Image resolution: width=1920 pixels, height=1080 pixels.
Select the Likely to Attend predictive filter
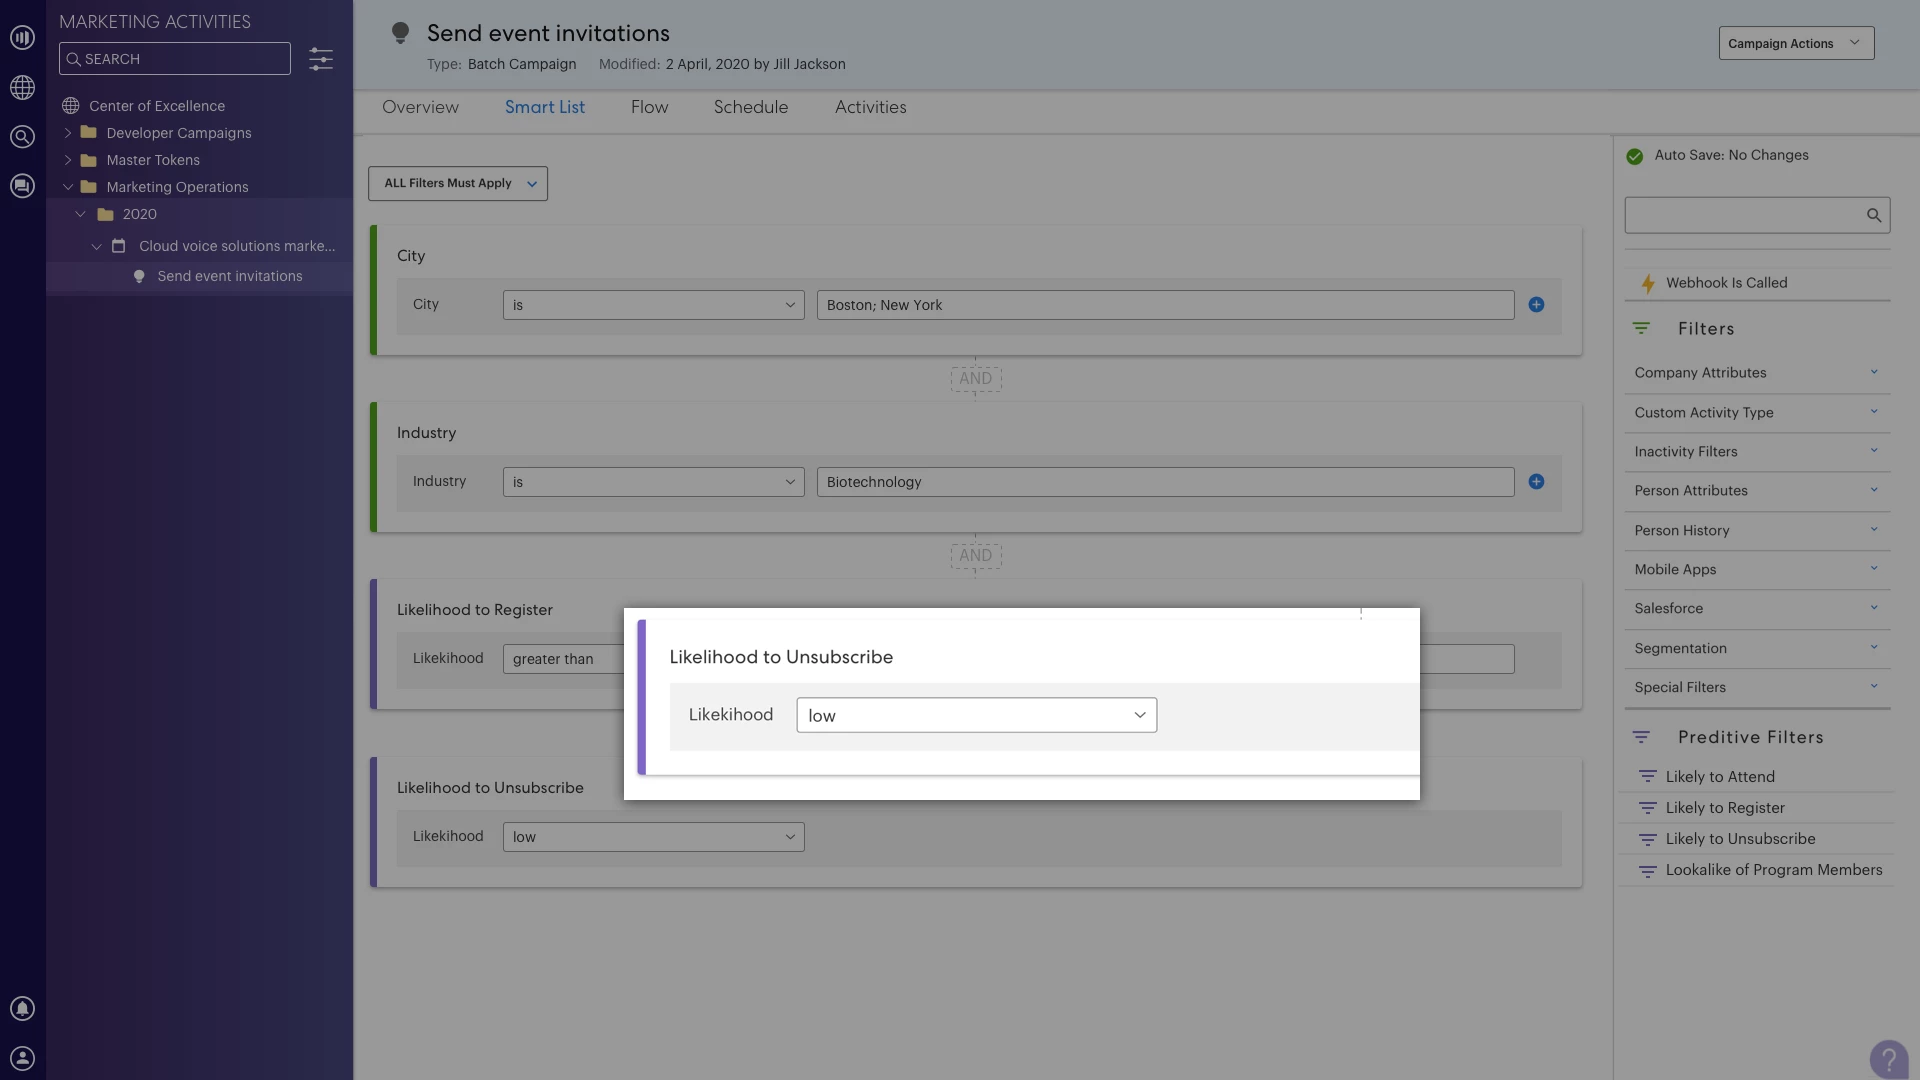pyautogui.click(x=1719, y=777)
